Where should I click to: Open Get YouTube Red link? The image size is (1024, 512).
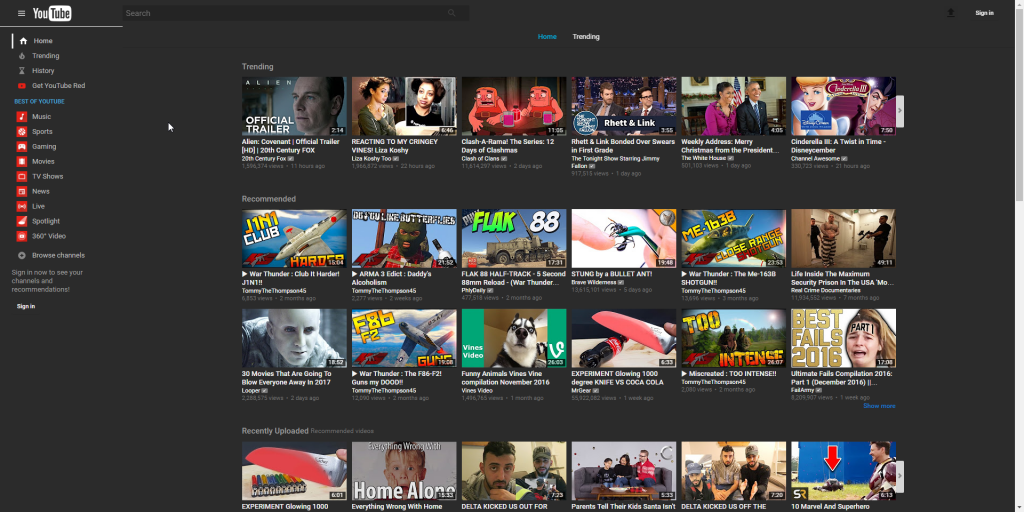coord(58,86)
